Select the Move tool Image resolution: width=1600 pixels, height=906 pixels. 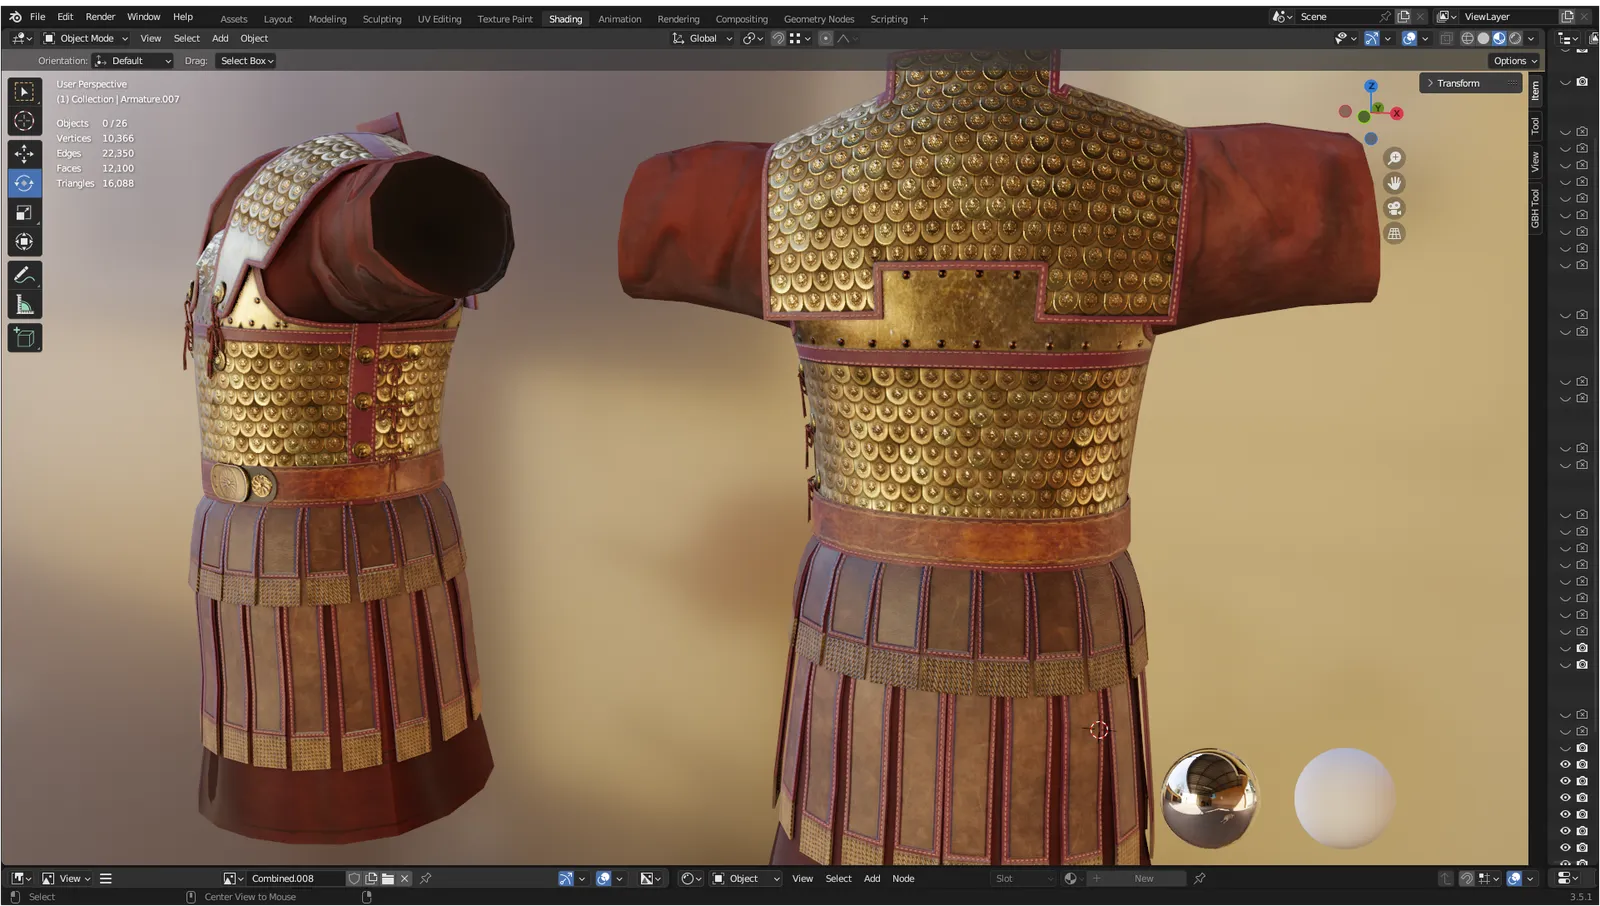tap(24, 153)
